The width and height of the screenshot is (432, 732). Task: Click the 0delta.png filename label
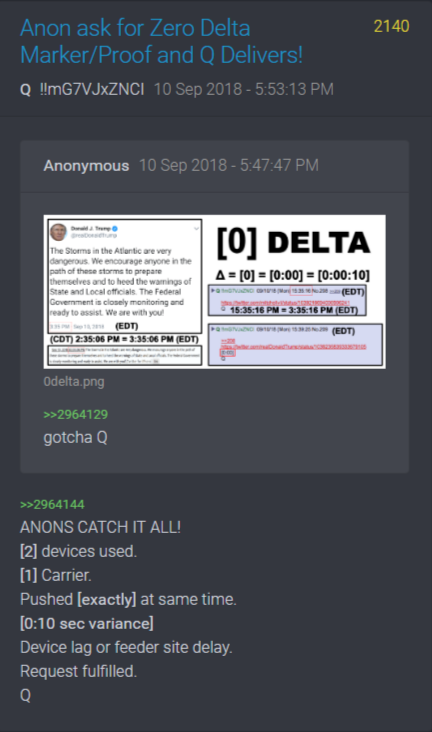point(74,381)
